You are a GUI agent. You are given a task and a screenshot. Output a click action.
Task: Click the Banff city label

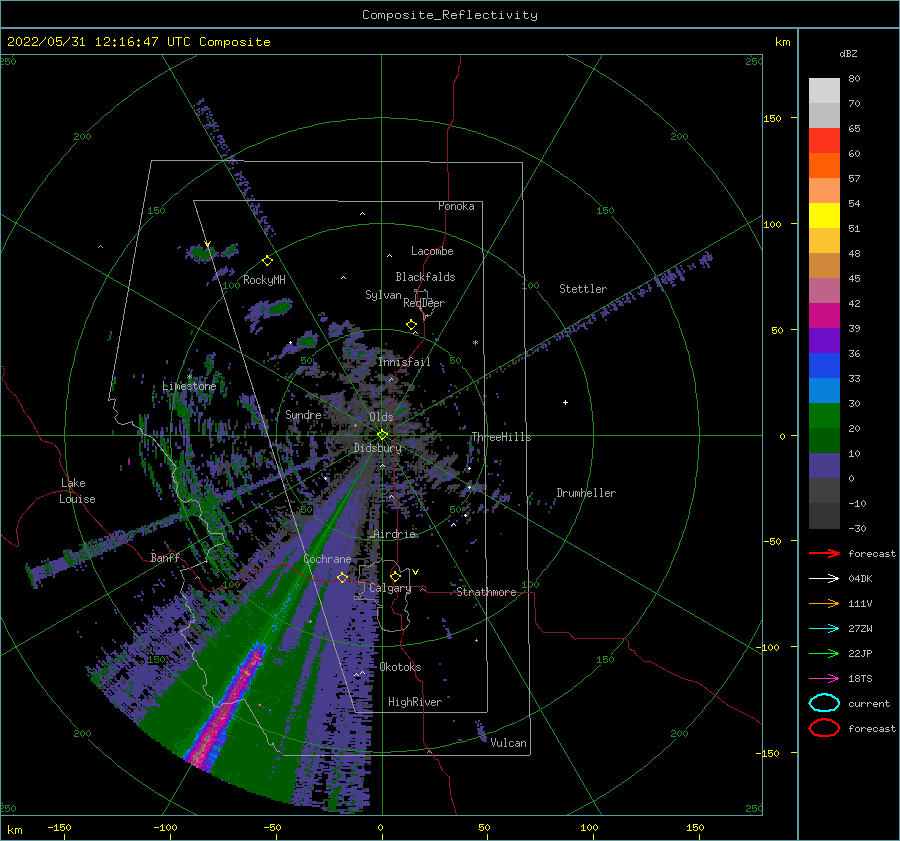click(165, 558)
